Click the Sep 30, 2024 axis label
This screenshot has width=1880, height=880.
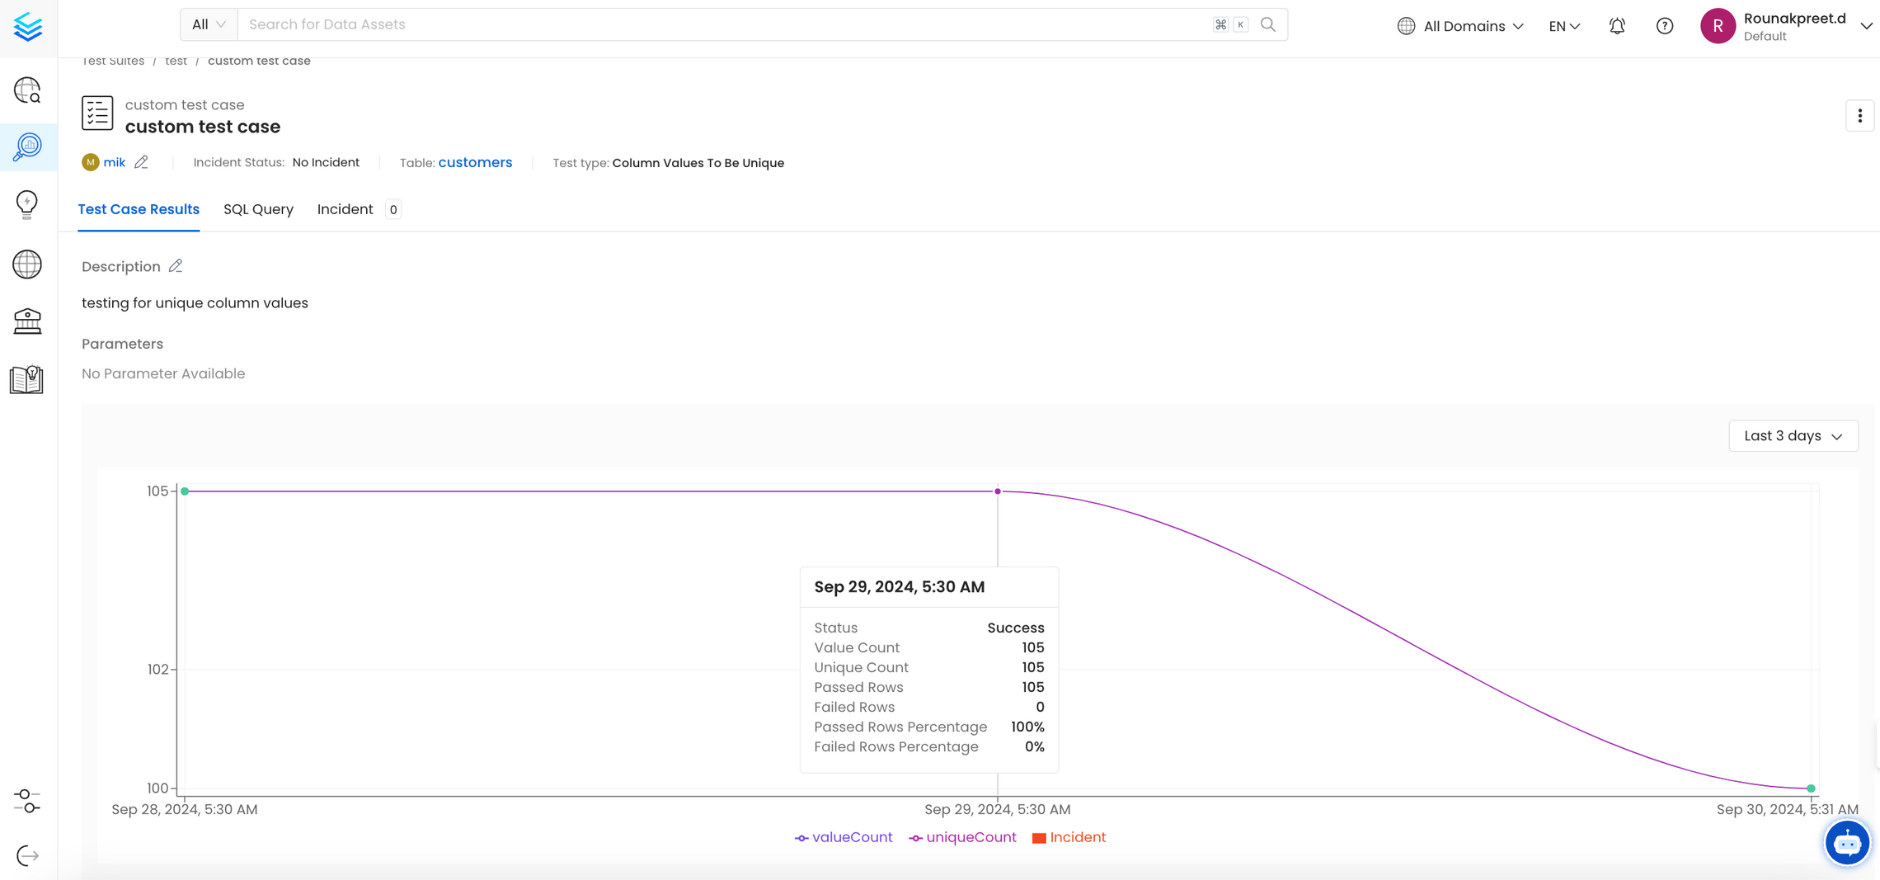[1787, 809]
